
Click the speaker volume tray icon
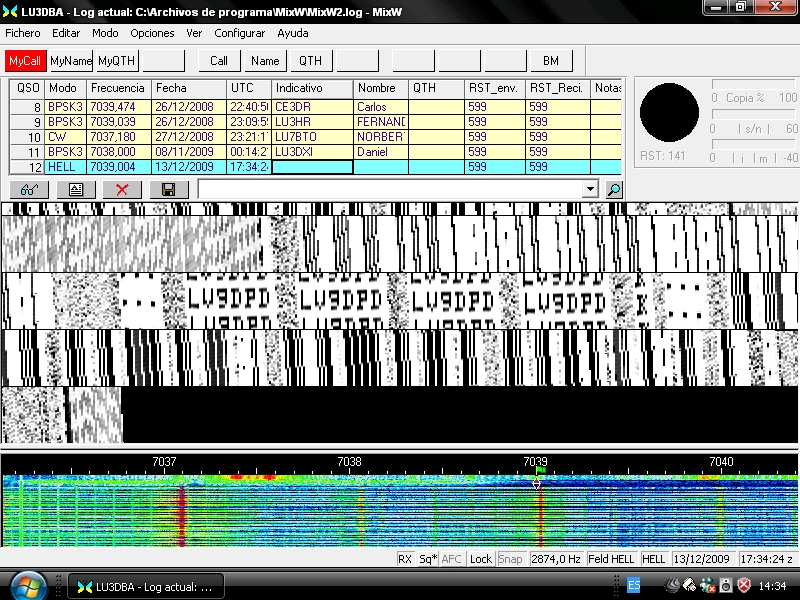(726, 585)
